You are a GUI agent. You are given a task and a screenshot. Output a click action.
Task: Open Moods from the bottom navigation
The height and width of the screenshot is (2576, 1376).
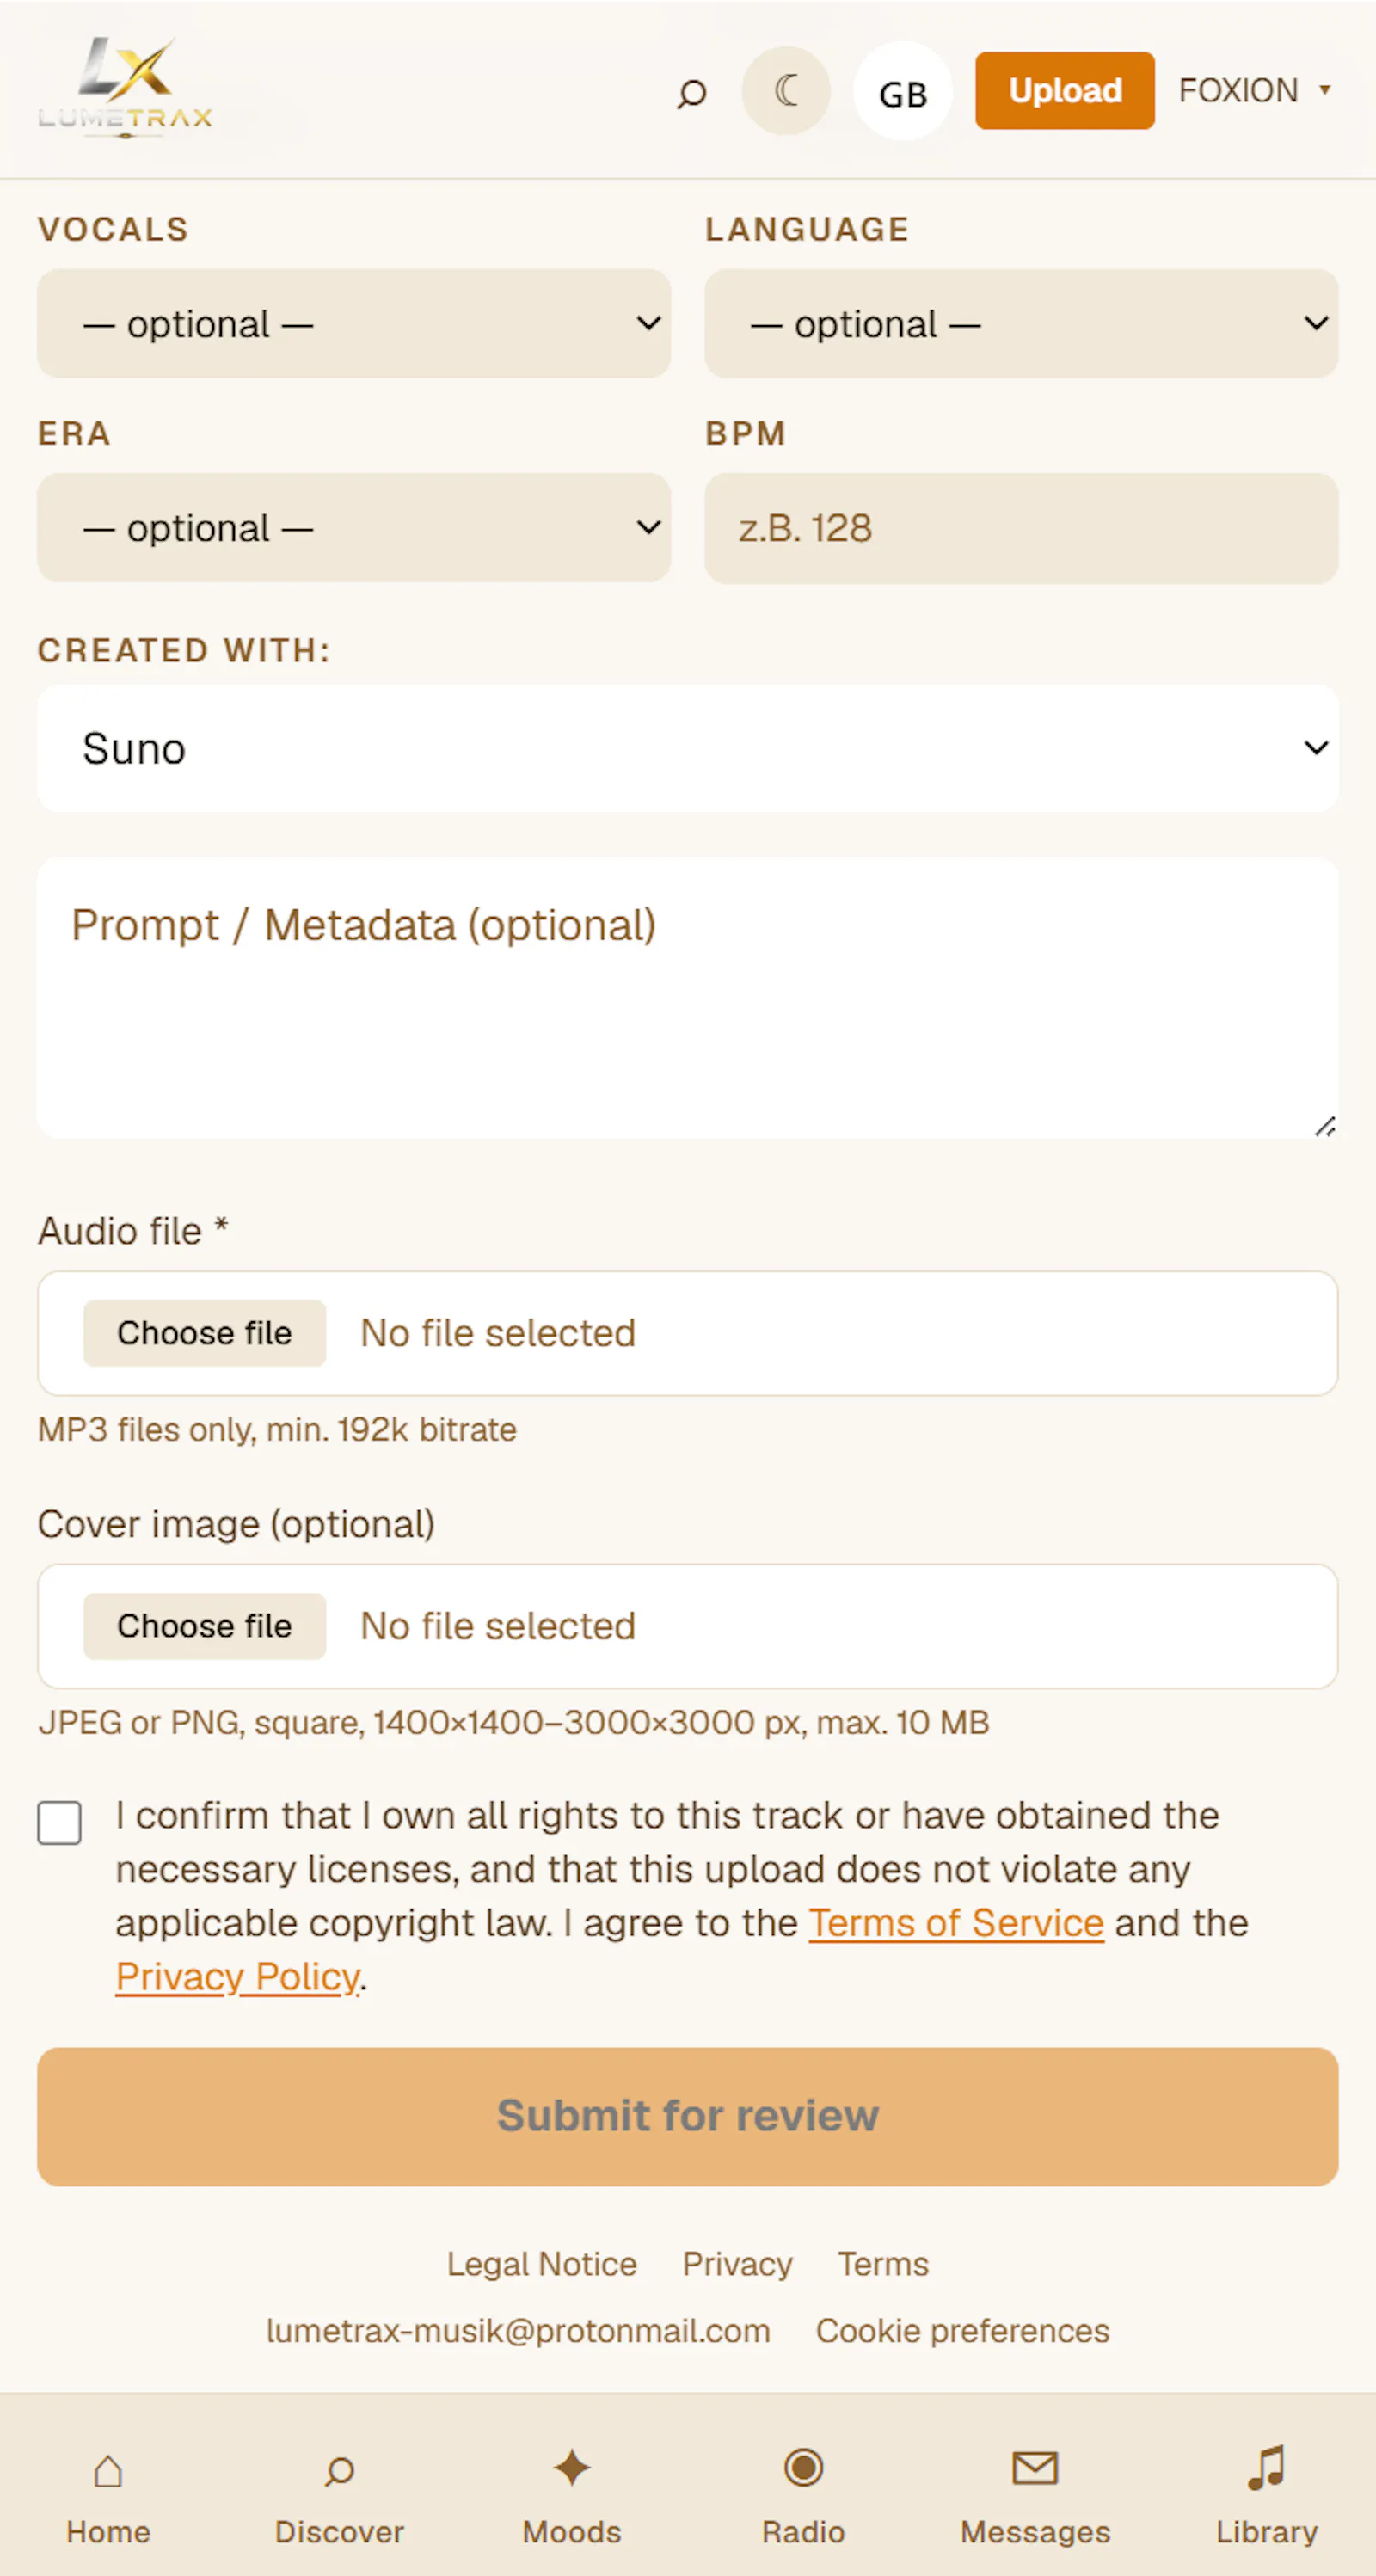[x=572, y=2496]
